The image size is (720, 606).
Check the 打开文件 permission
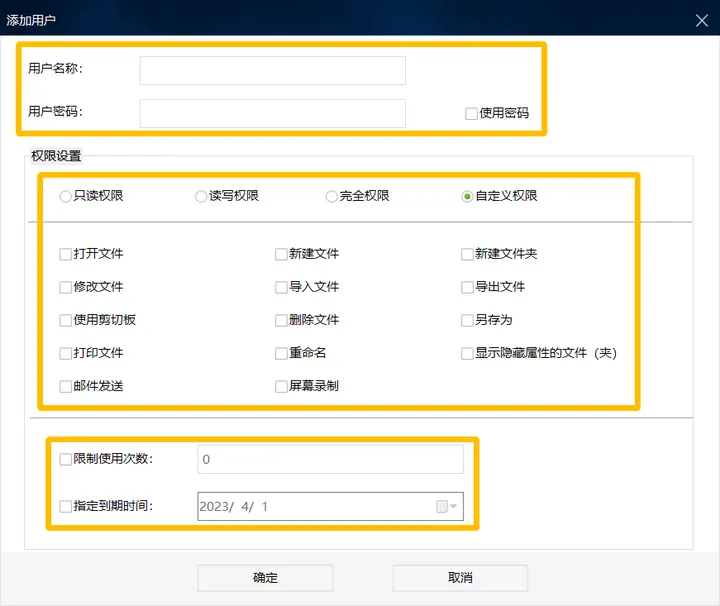coord(66,254)
